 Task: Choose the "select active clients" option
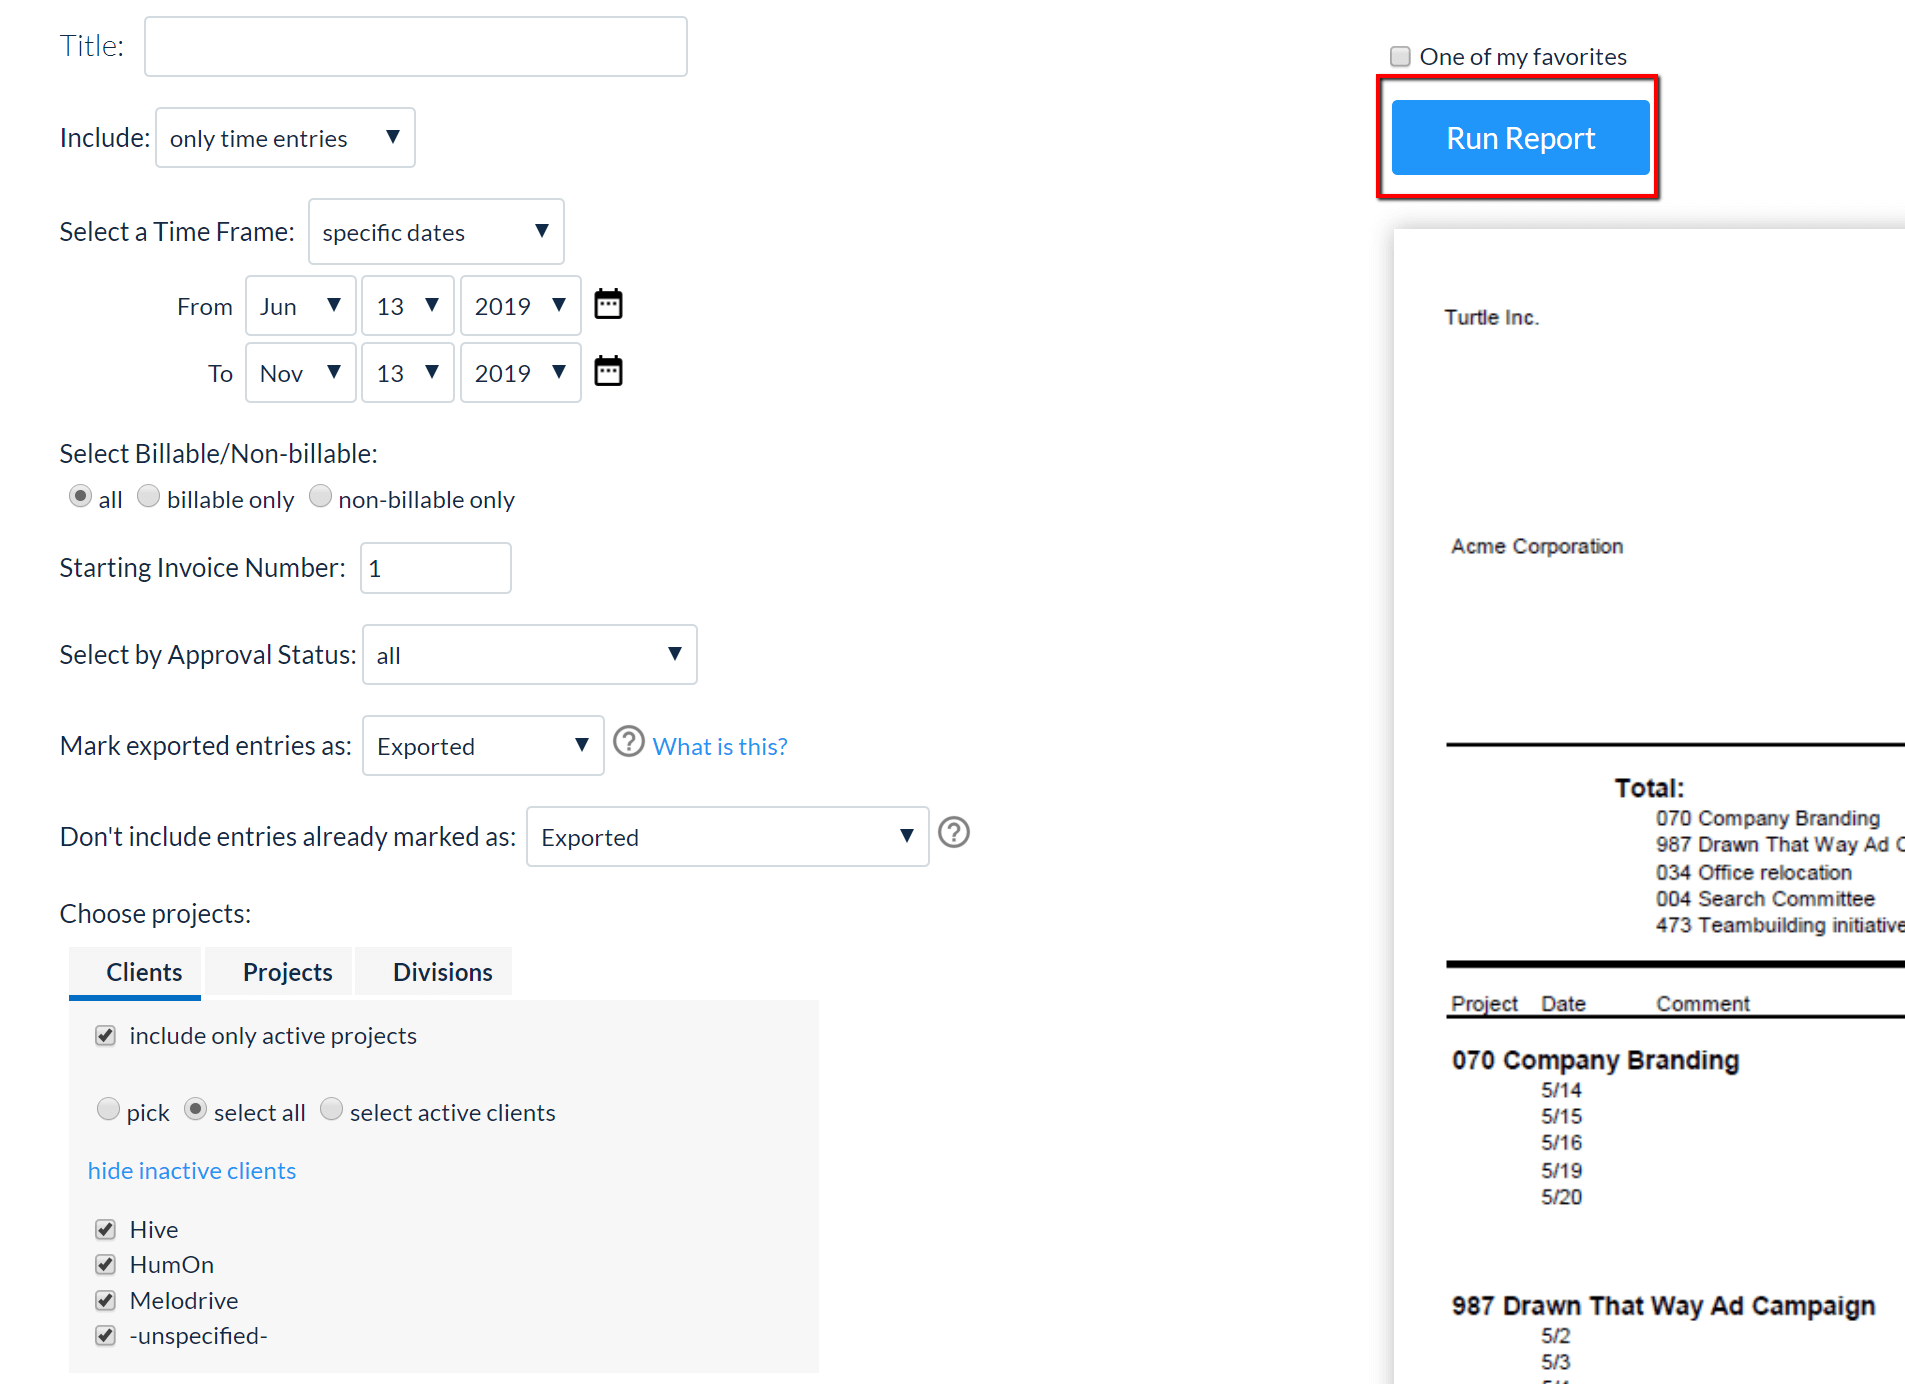(x=331, y=1109)
